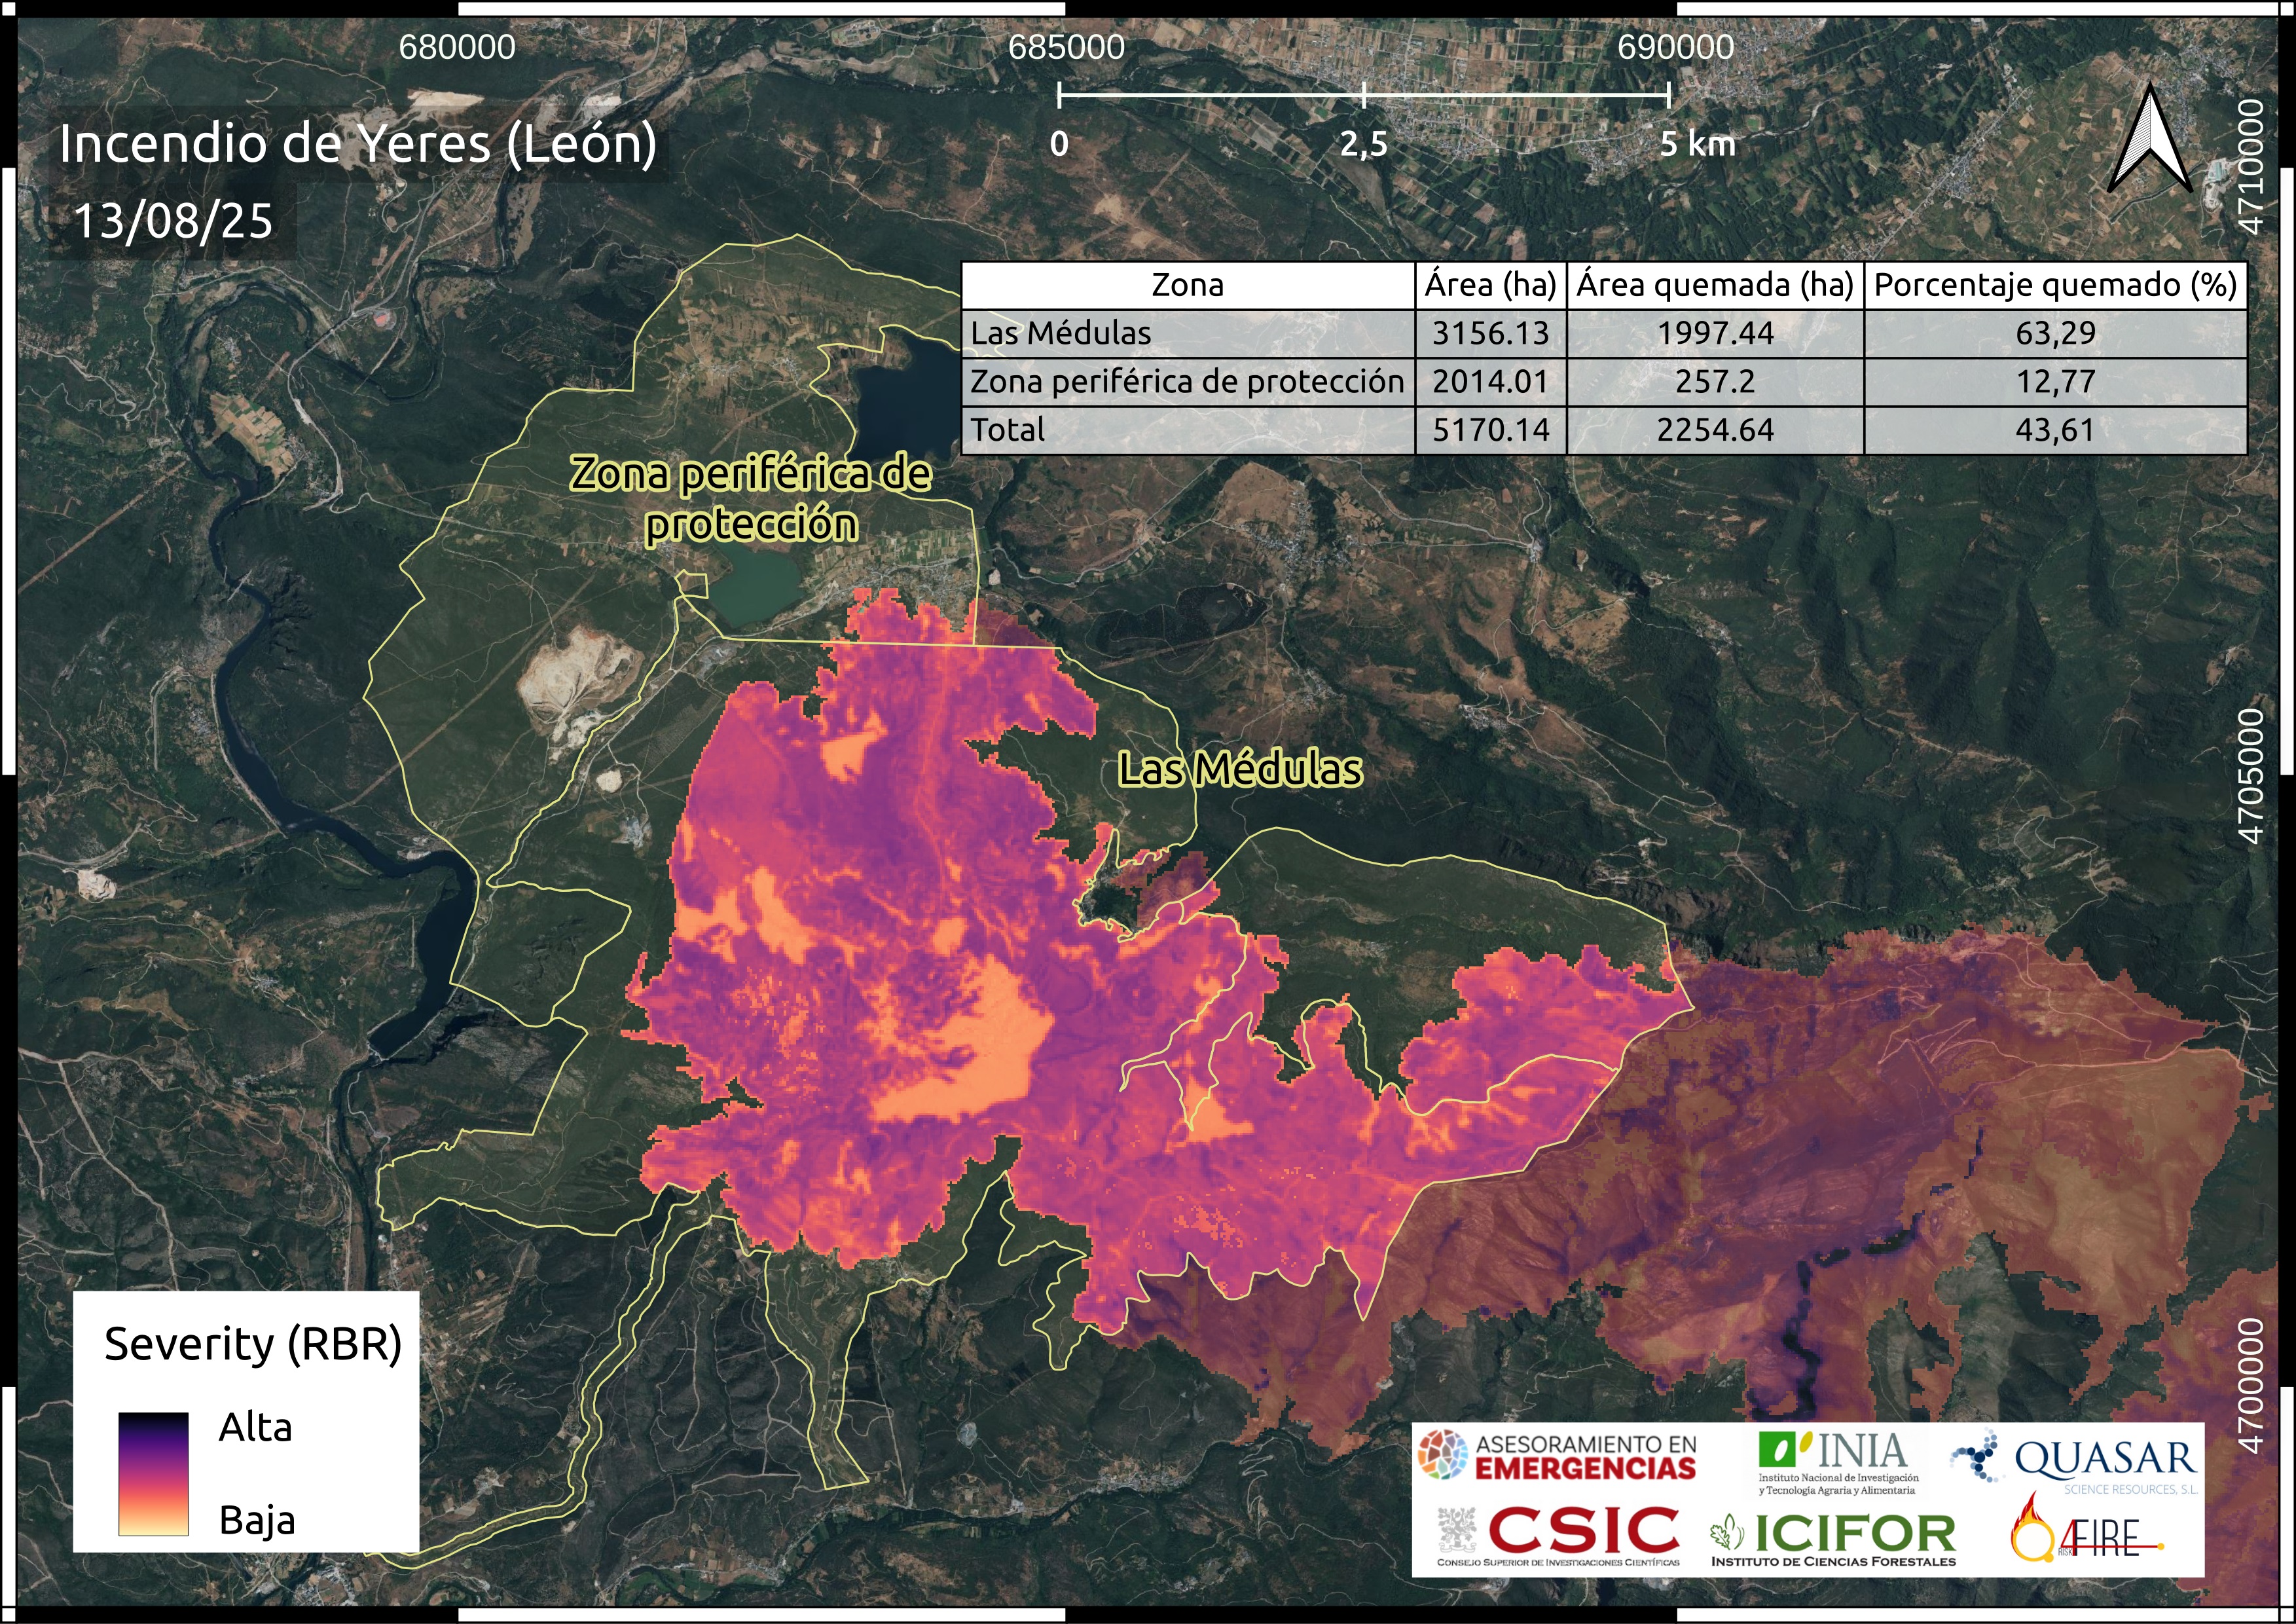The image size is (2296, 1624).
Task: Click the Incendio de Yeres title
Action: tap(357, 143)
